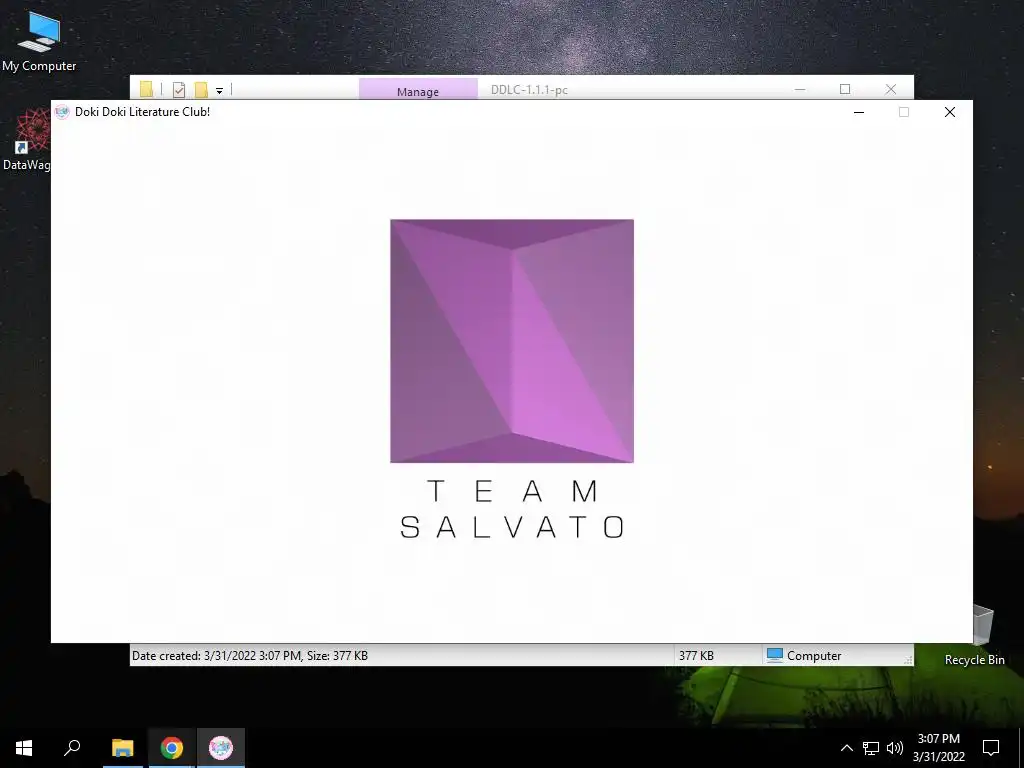This screenshot has height=768, width=1024.
Task: Open taskbar search magnifier
Action: click(72, 748)
